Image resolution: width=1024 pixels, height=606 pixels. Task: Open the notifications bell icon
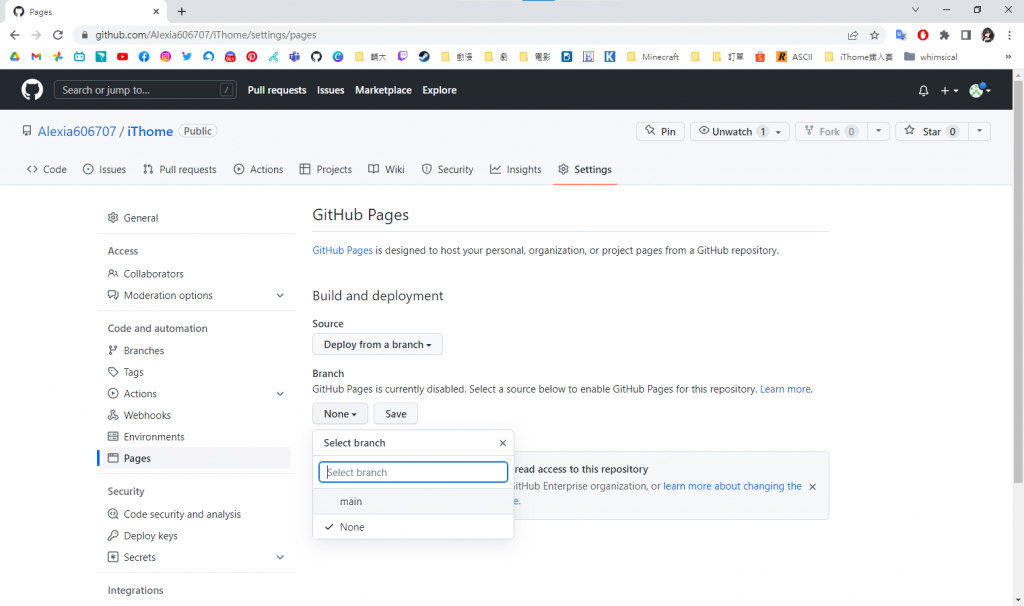[x=923, y=90]
